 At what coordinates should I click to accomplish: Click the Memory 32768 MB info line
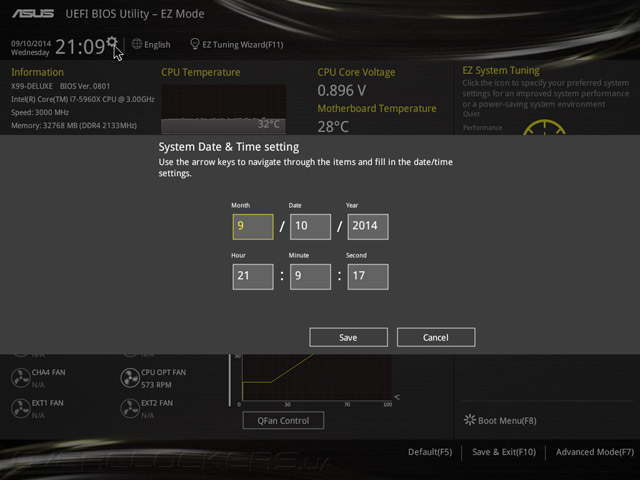(74, 125)
